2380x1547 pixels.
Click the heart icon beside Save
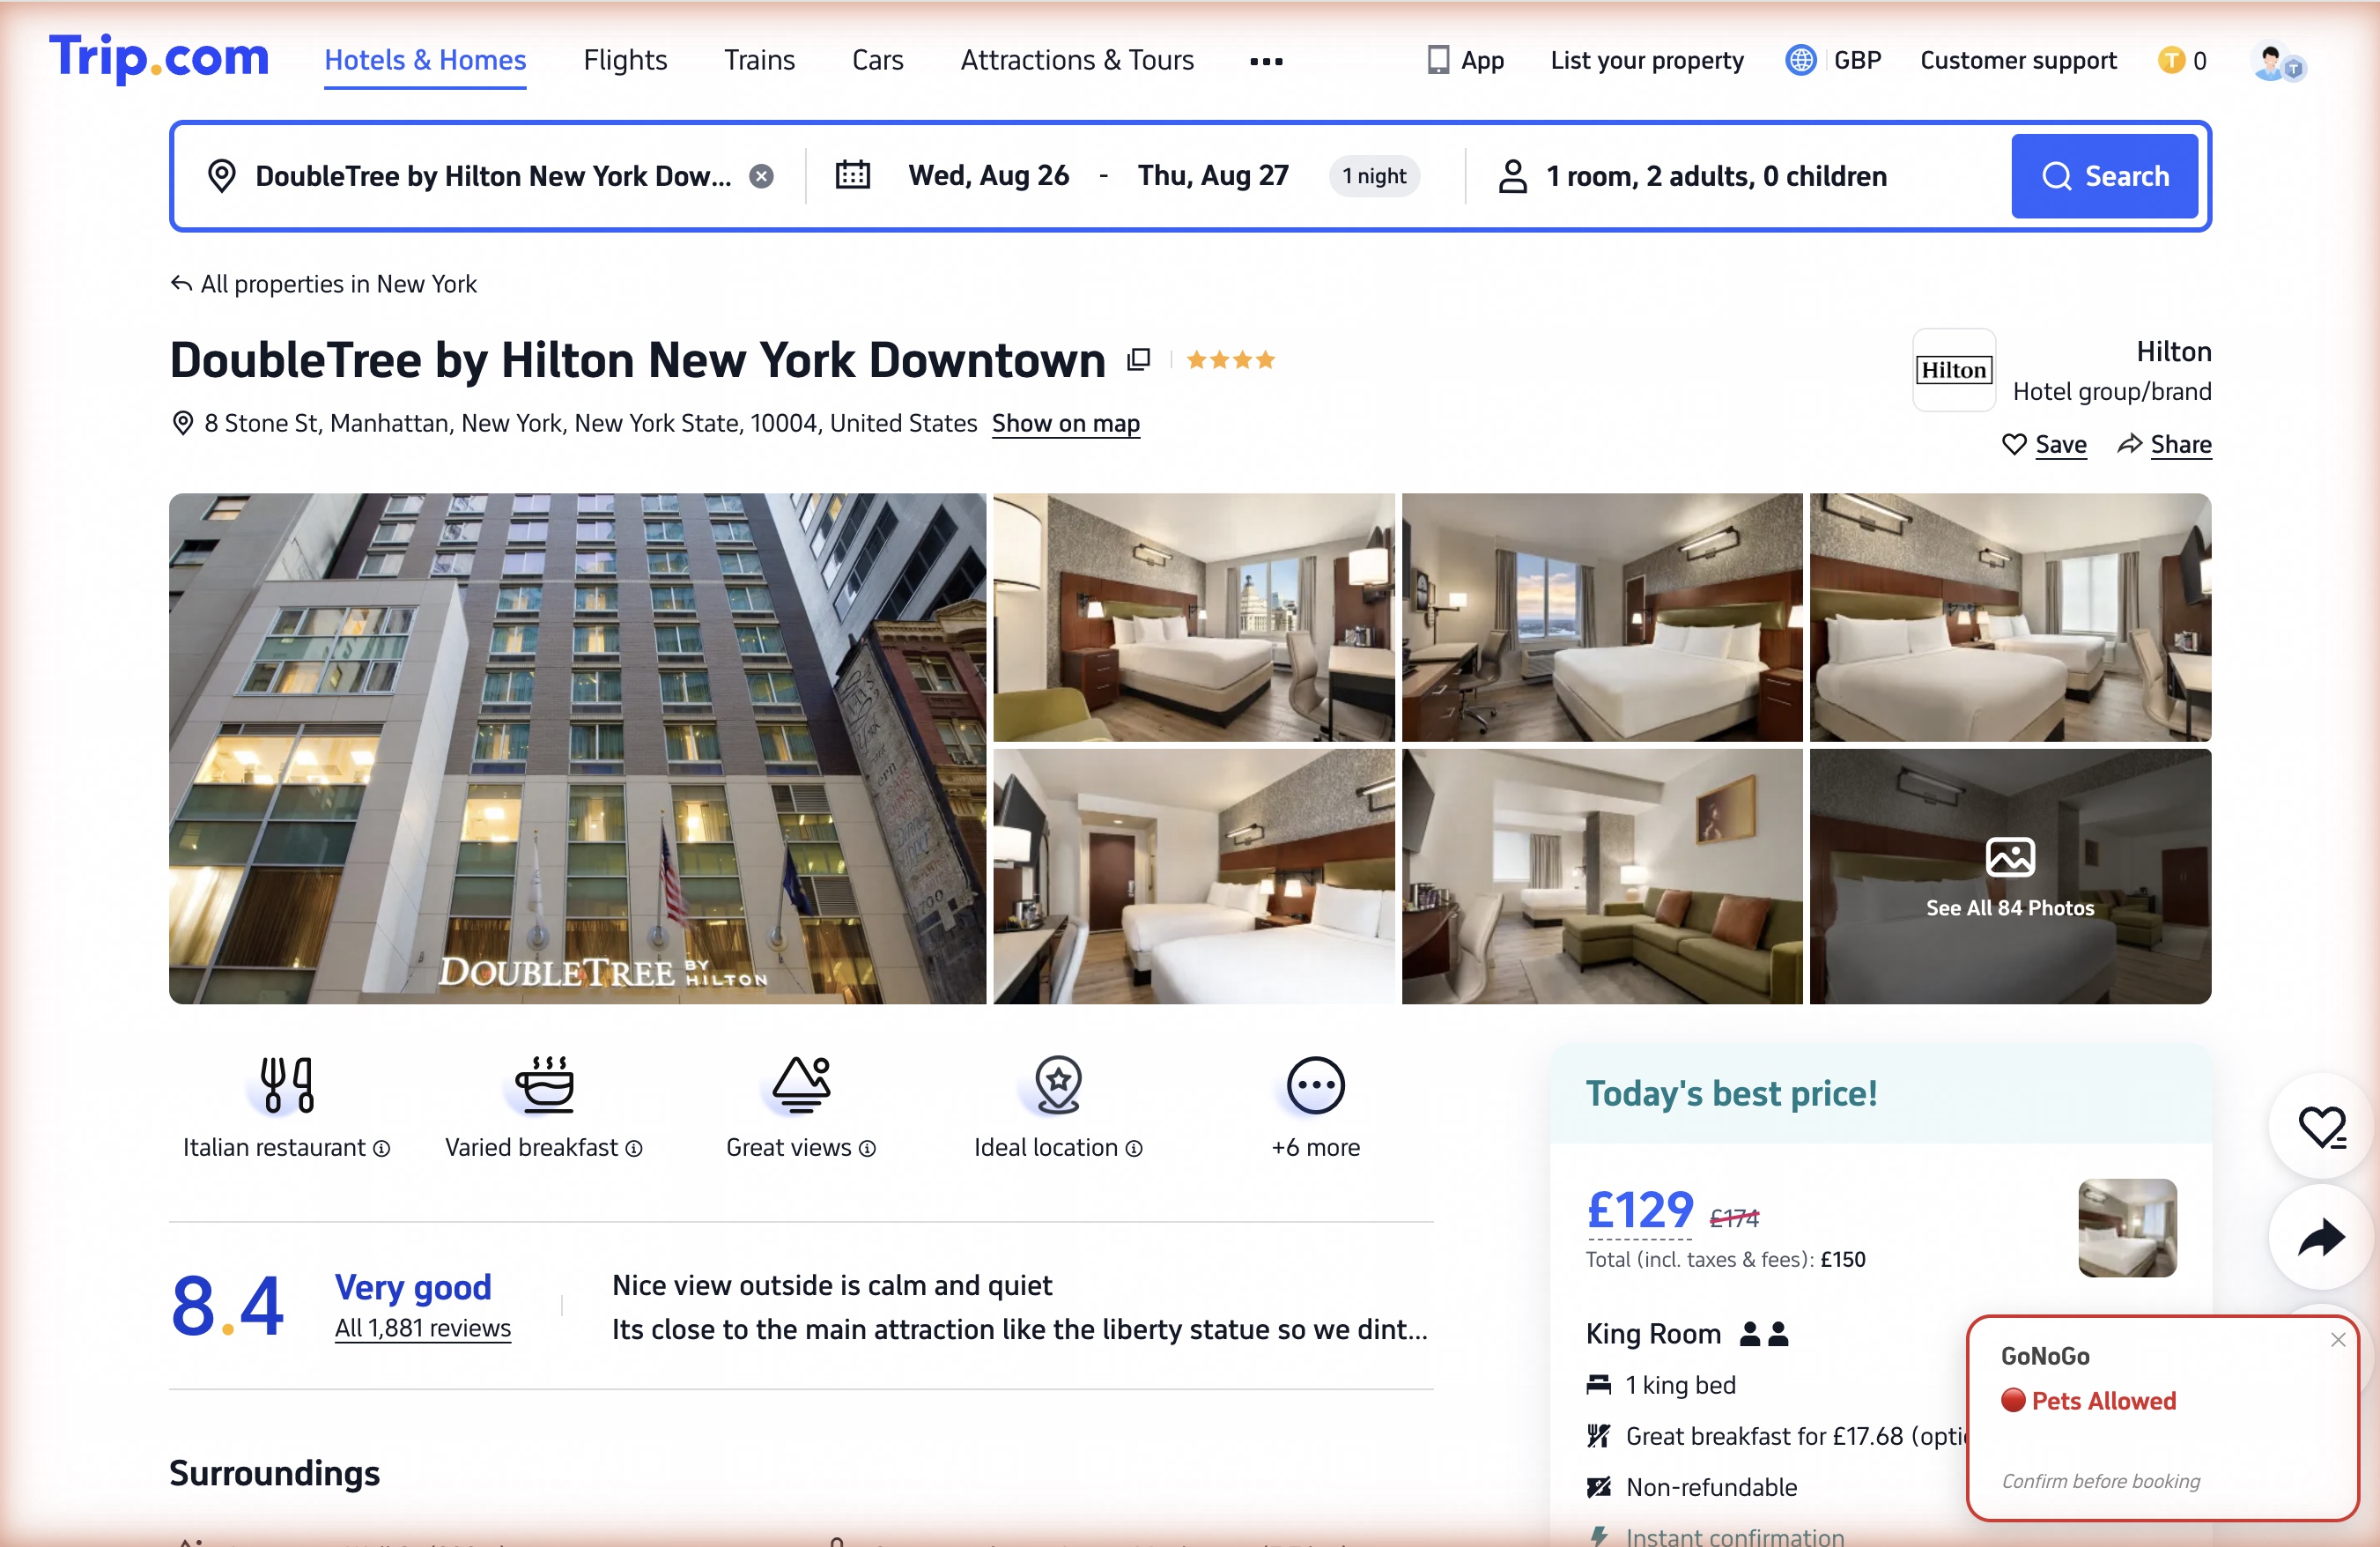click(2014, 444)
